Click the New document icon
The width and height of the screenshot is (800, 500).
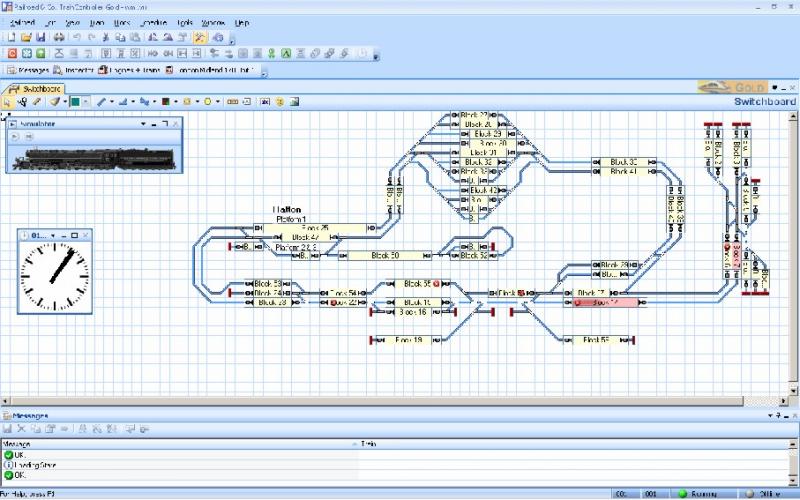(x=10, y=37)
